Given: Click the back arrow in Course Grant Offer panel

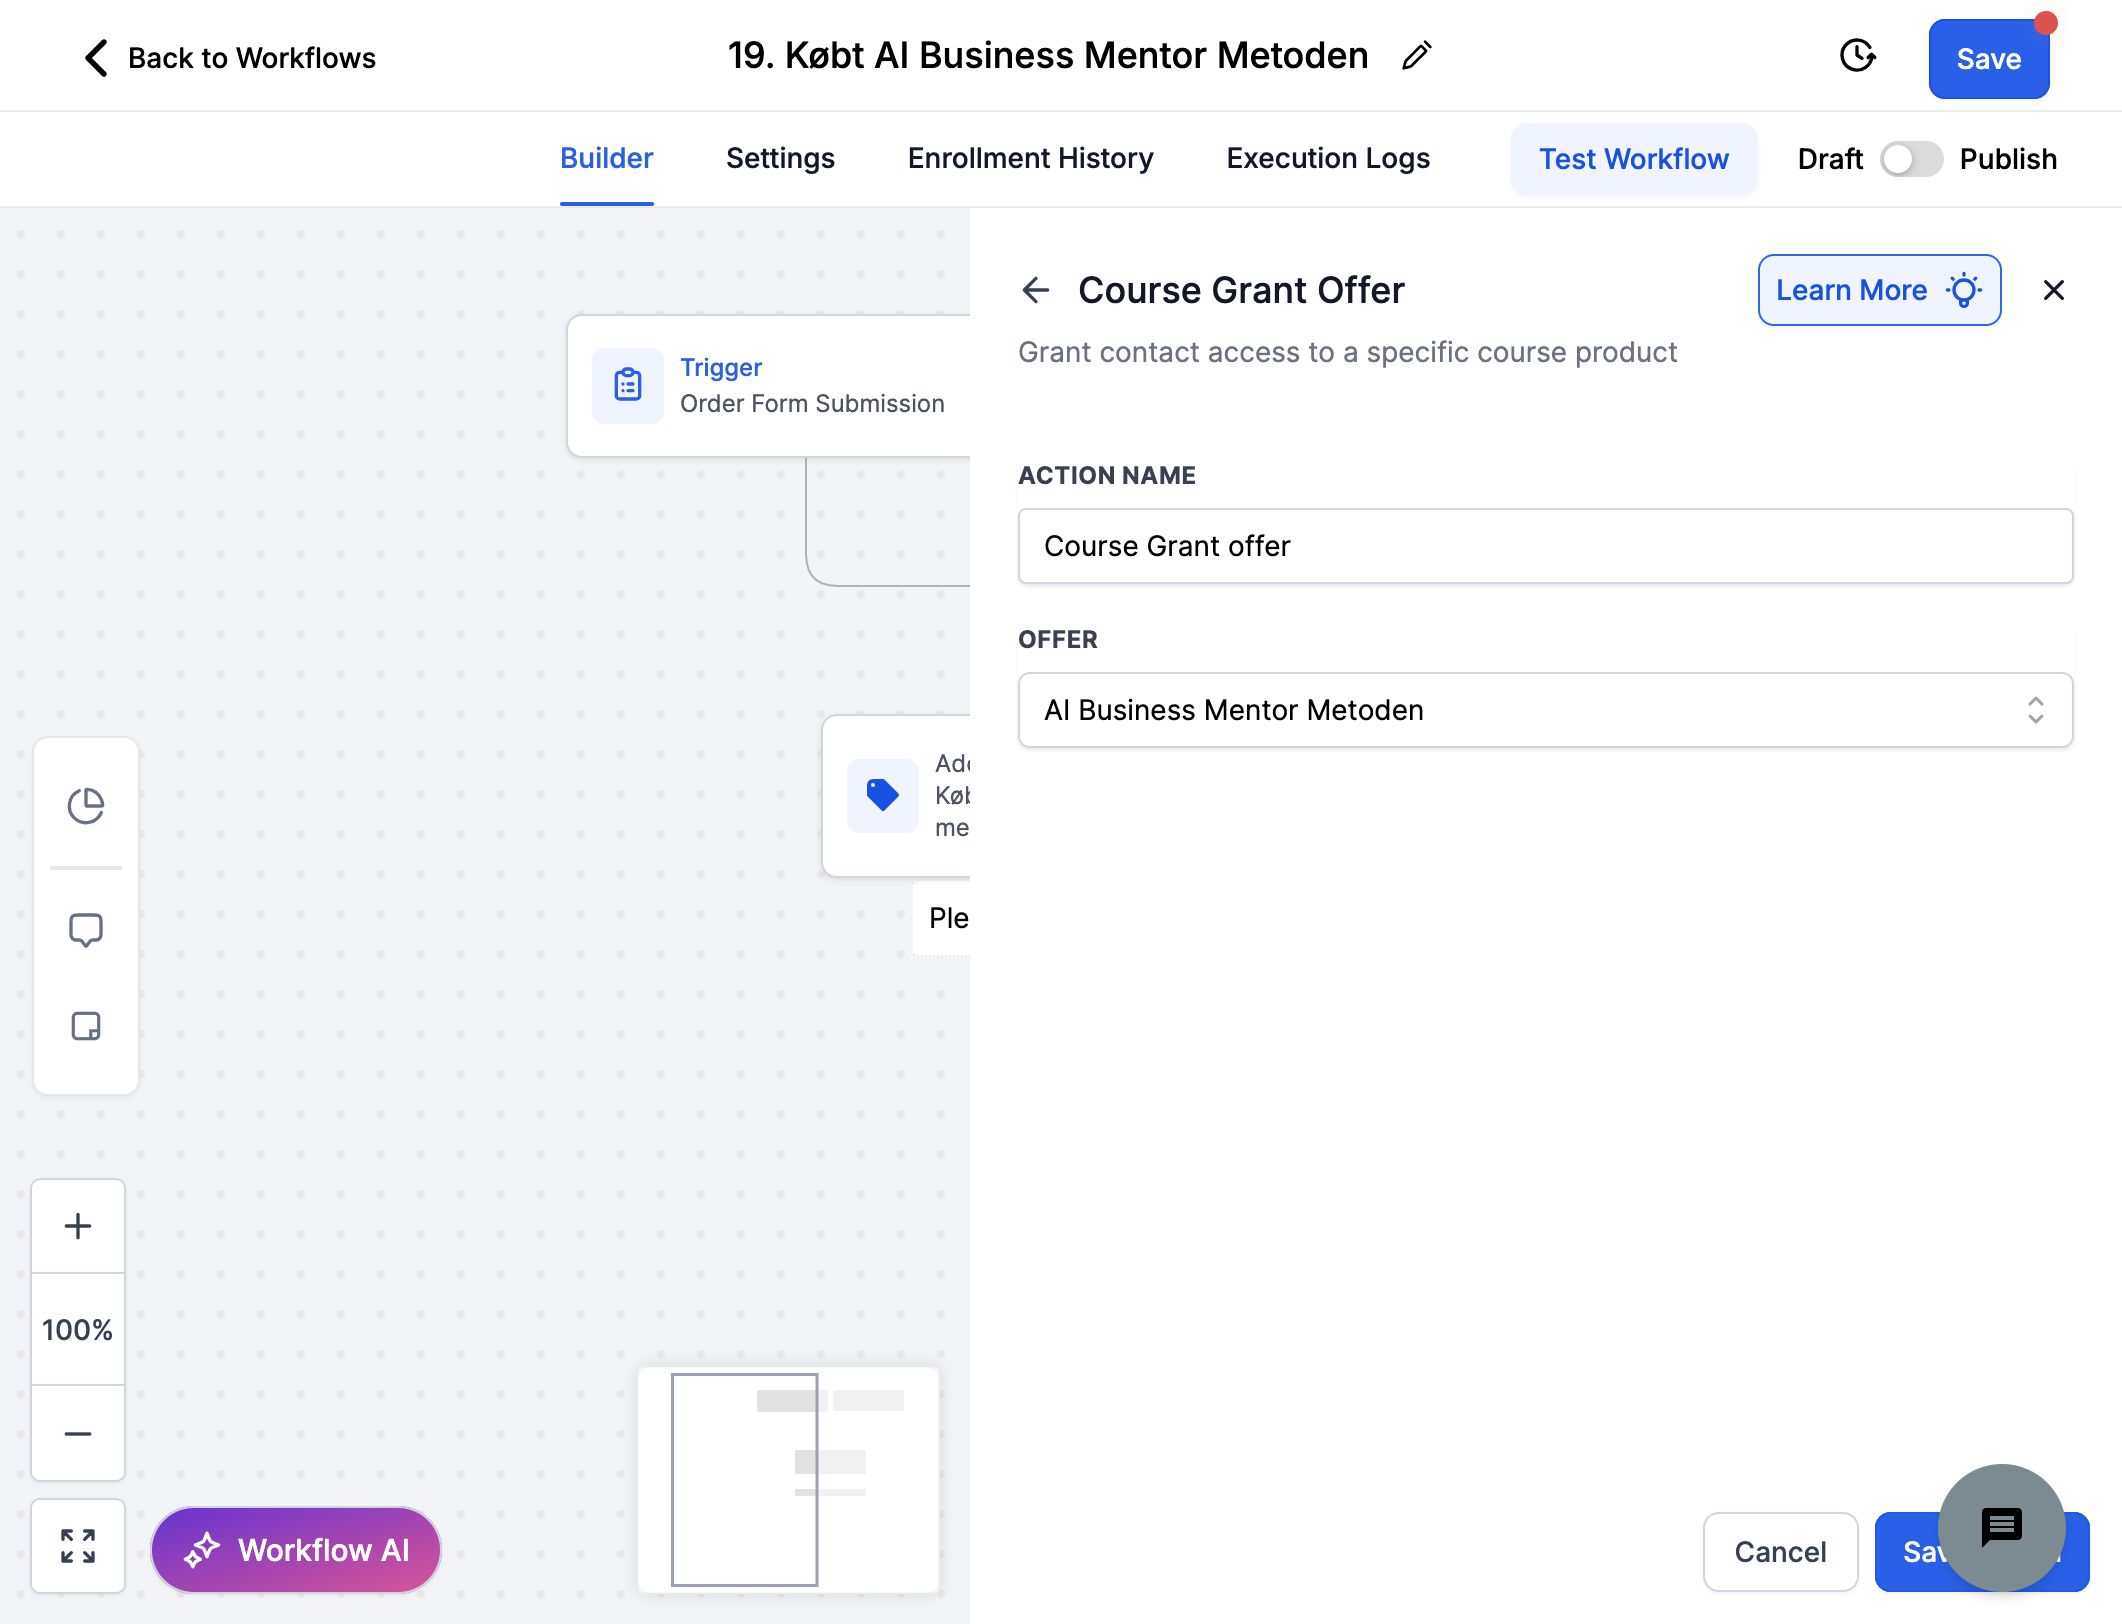Looking at the screenshot, I should (x=1036, y=290).
